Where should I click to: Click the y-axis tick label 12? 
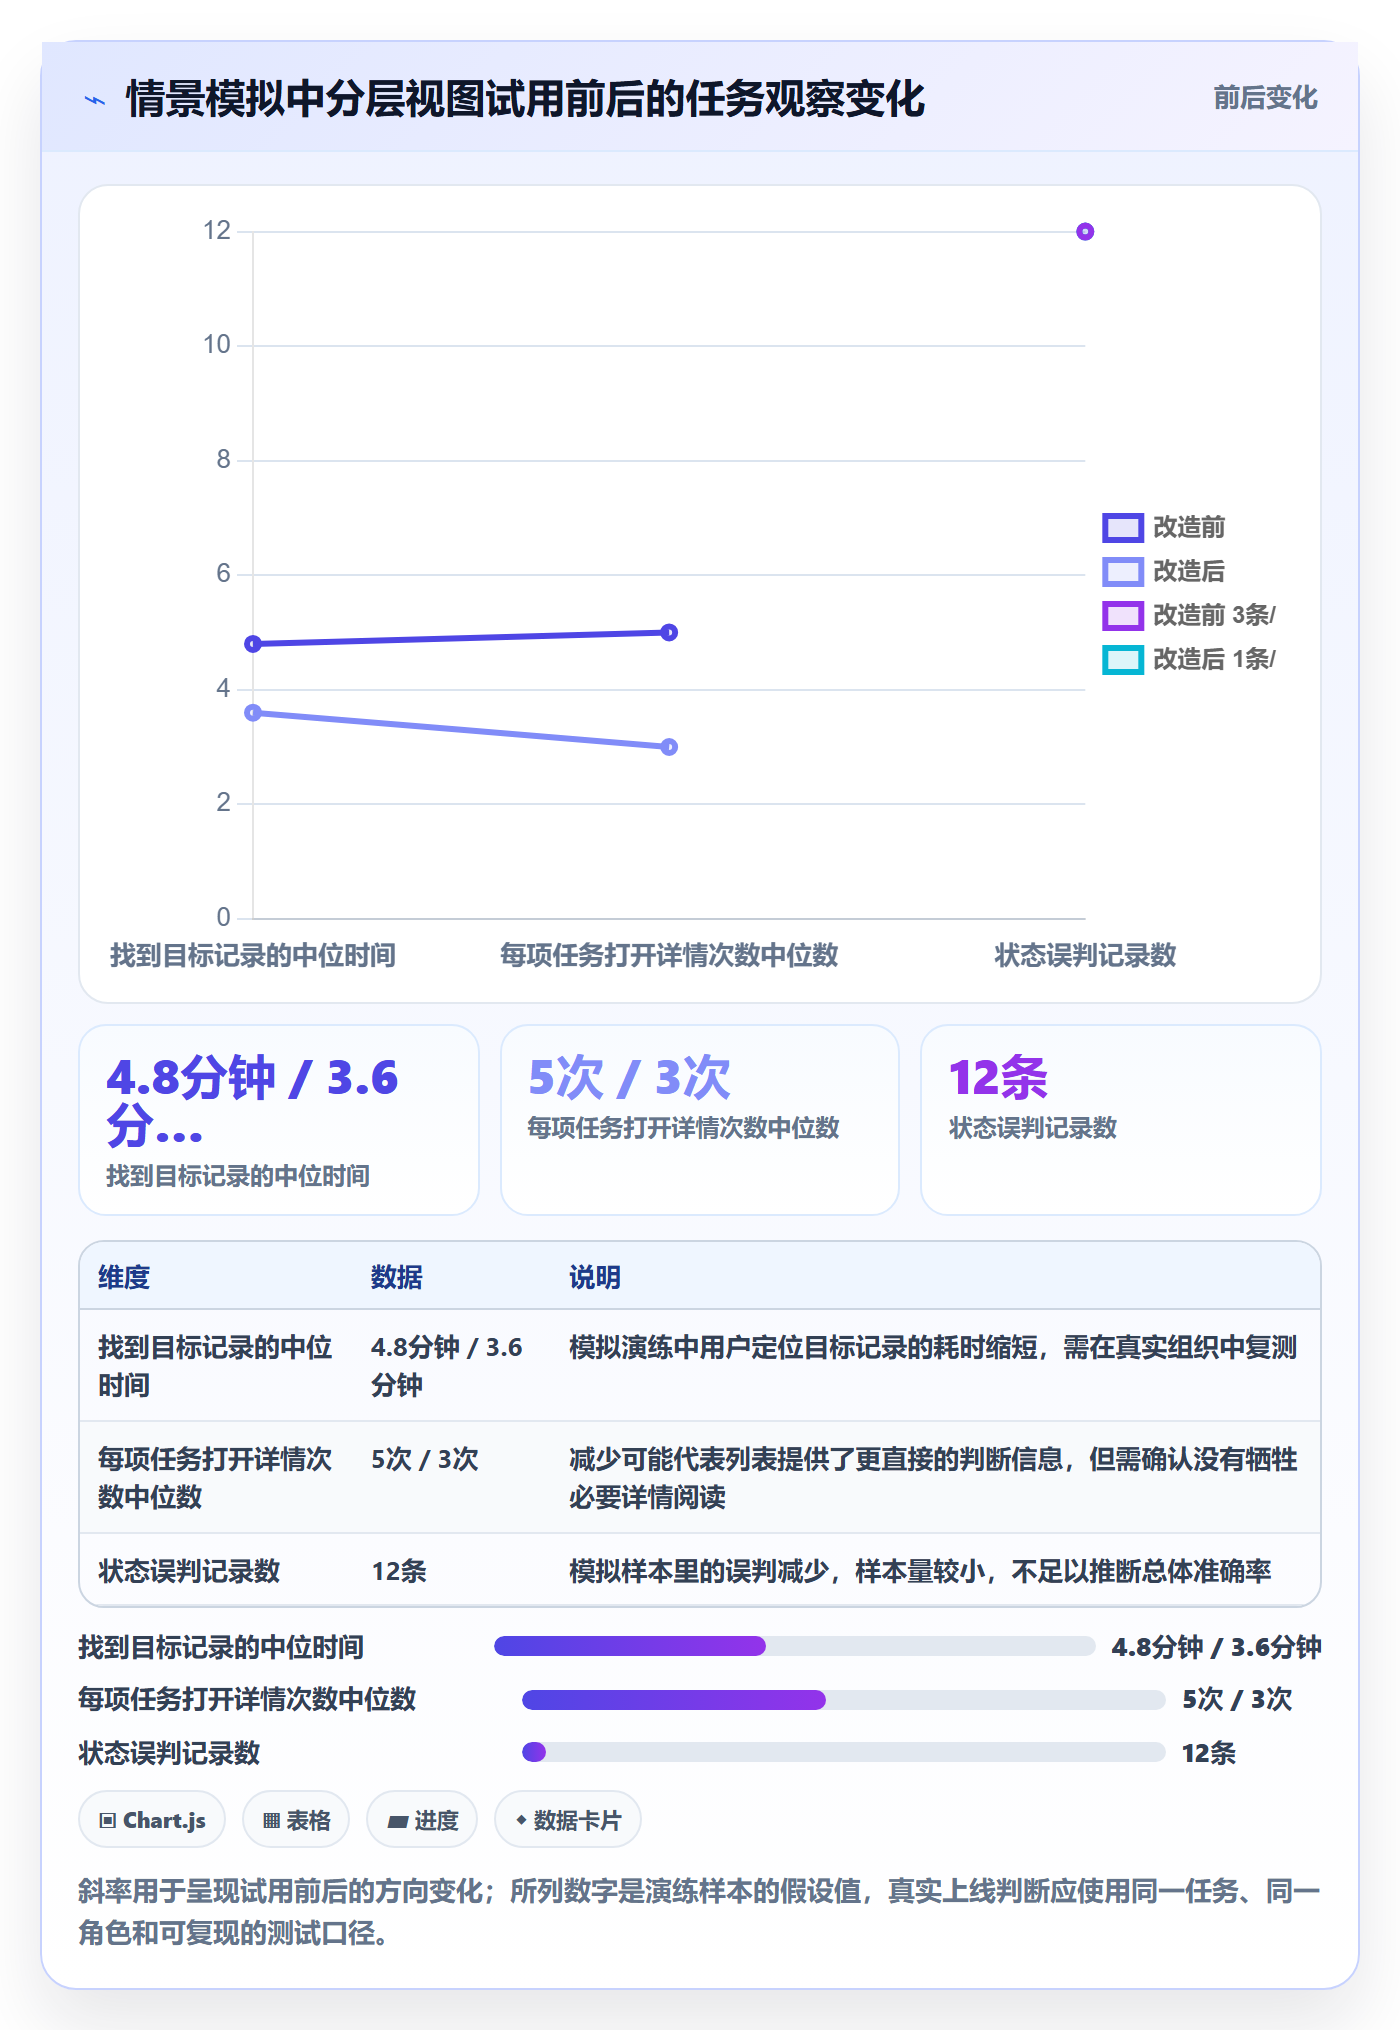pos(216,231)
